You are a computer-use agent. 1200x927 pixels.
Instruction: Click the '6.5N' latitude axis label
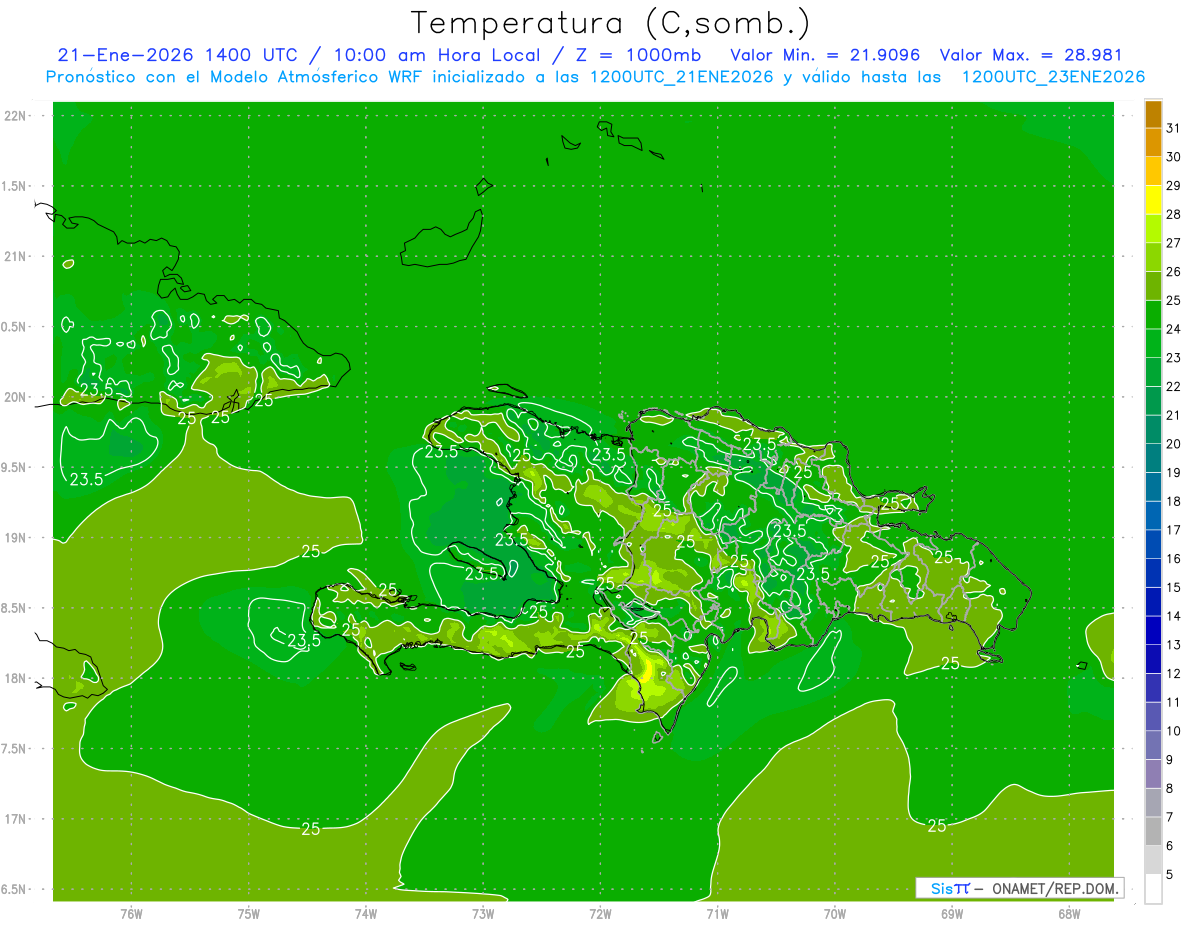[x=14, y=889]
